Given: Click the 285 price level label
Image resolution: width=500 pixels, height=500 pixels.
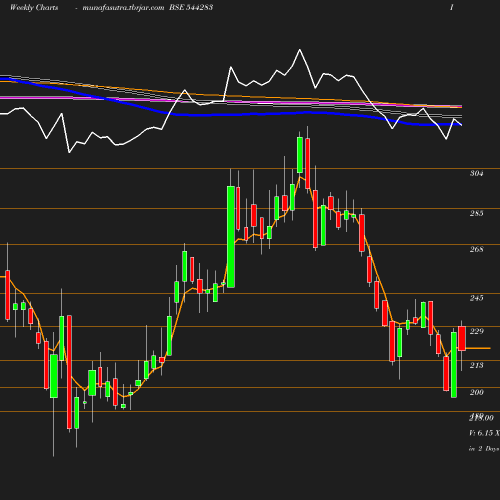Looking at the screenshot, I should click(476, 213).
